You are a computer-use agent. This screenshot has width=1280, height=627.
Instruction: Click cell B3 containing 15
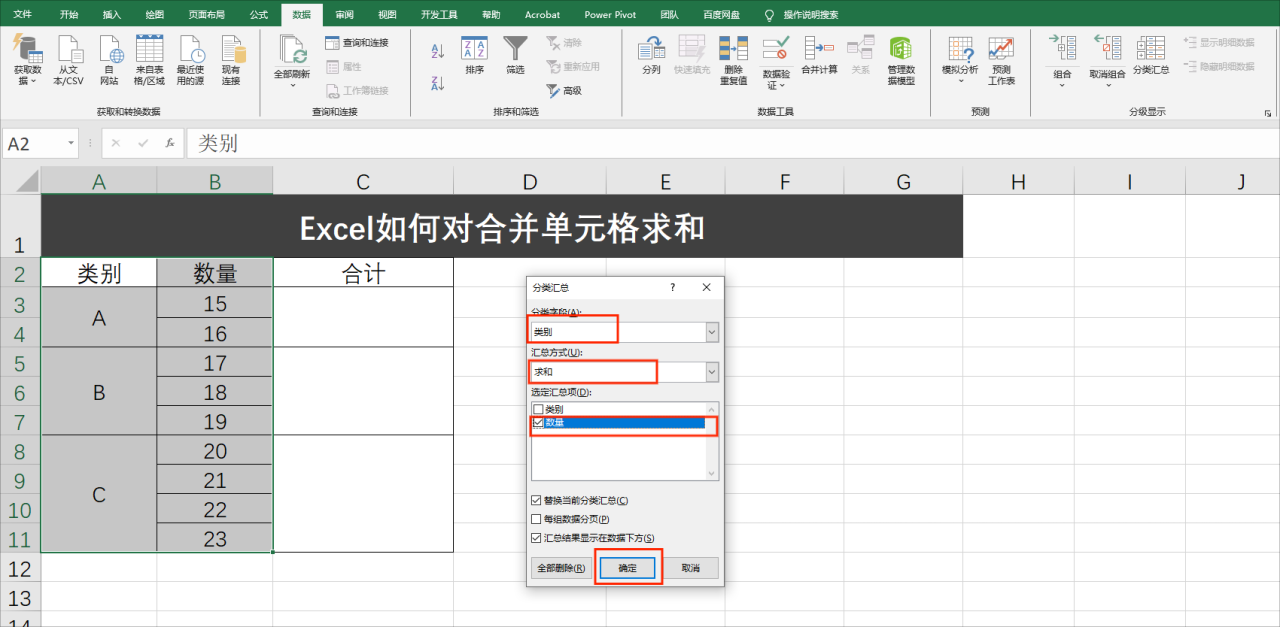click(x=215, y=303)
